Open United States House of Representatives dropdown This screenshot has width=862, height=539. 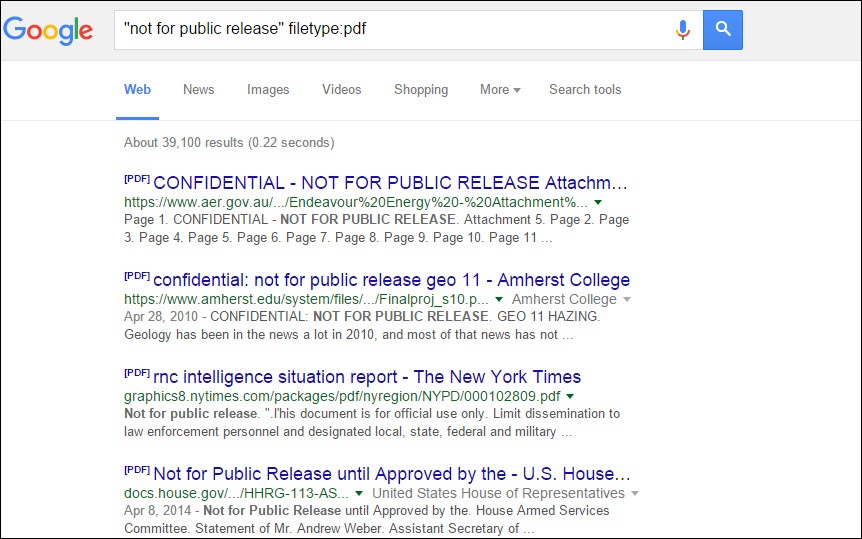point(634,493)
